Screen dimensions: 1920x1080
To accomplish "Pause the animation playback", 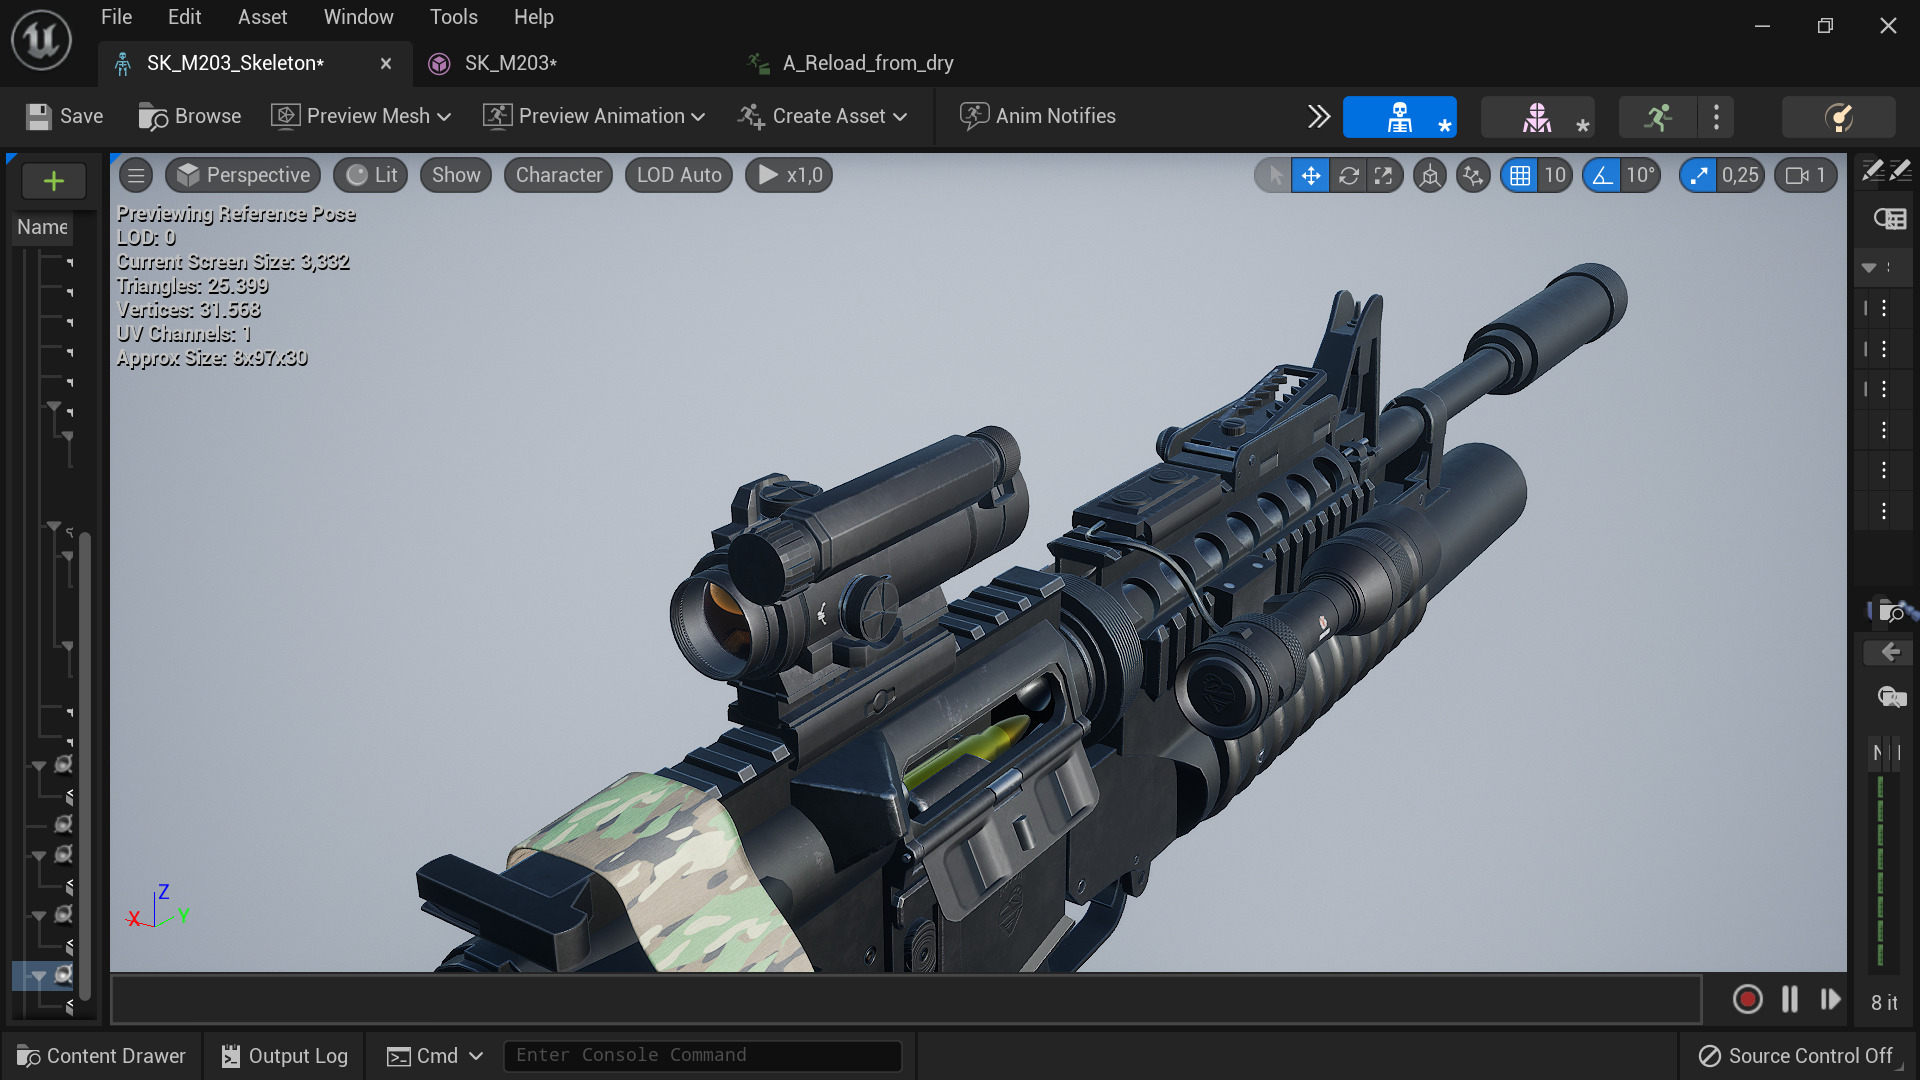I will click(x=1789, y=1000).
